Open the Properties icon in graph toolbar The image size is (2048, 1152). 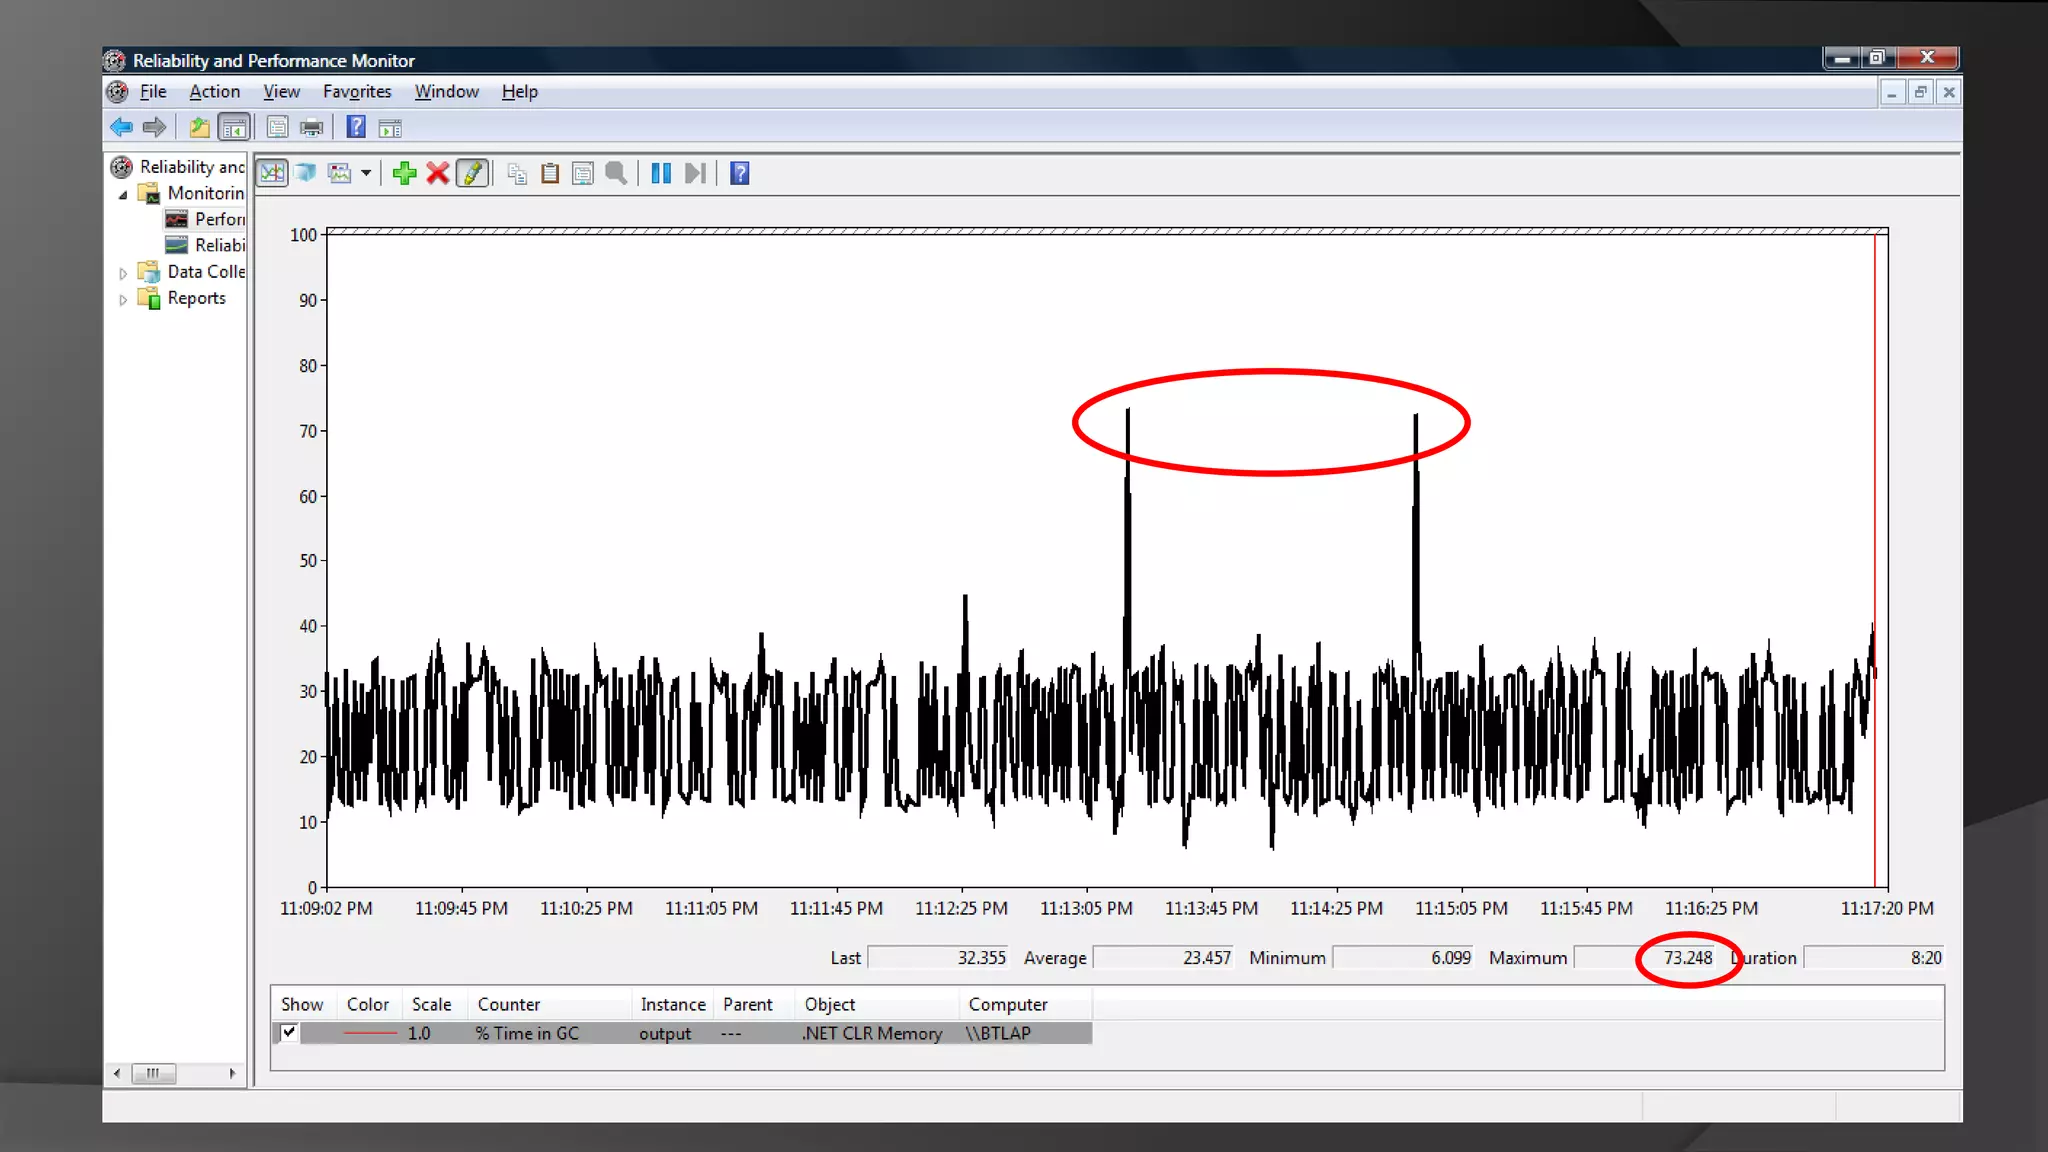tap(583, 173)
